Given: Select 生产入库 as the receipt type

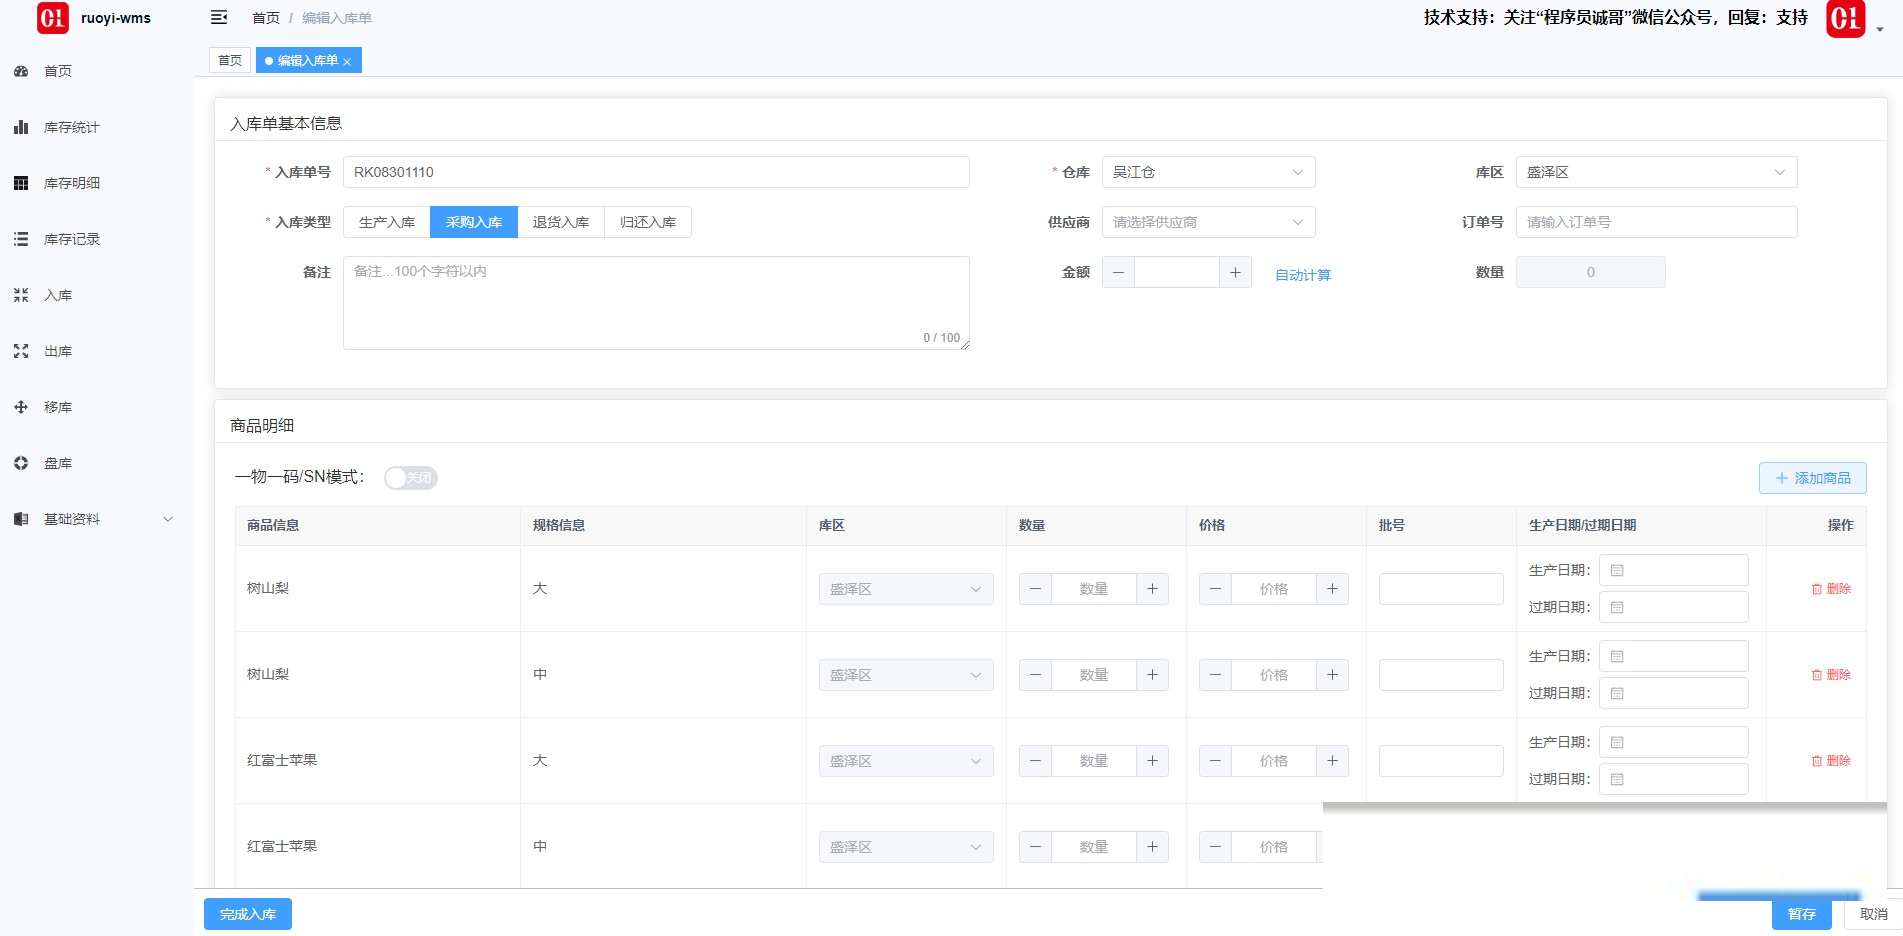Looking at the screenshot, I should (x=387, y=222).
